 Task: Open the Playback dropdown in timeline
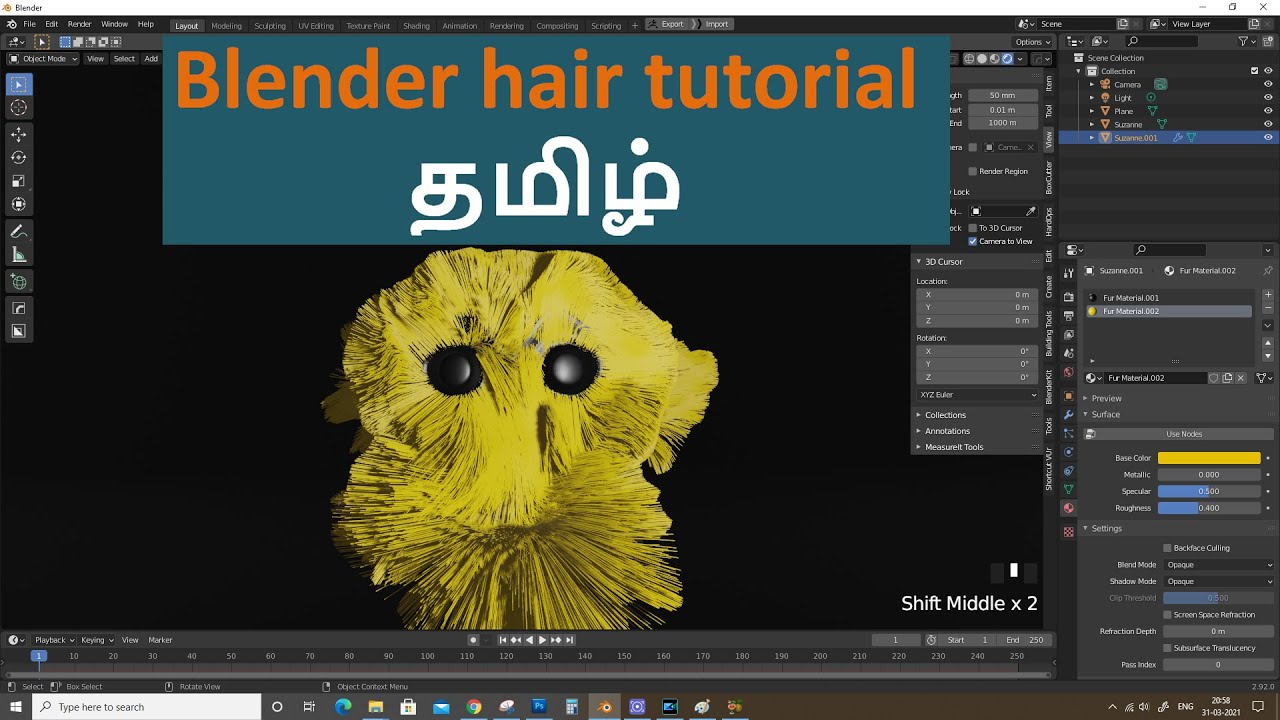[54, 640]
